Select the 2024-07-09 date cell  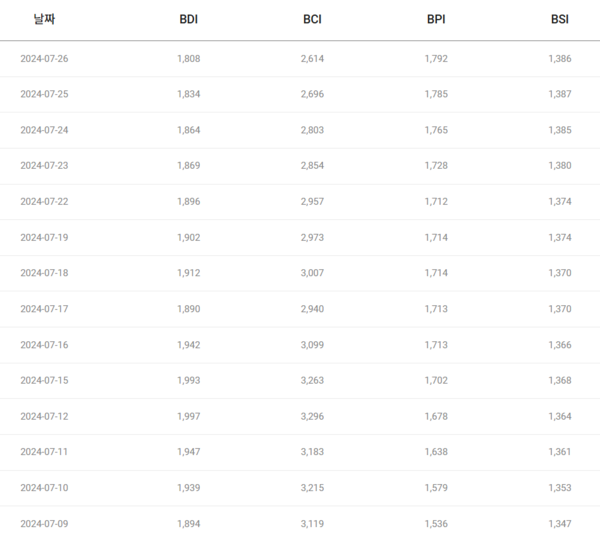[44, 523]
